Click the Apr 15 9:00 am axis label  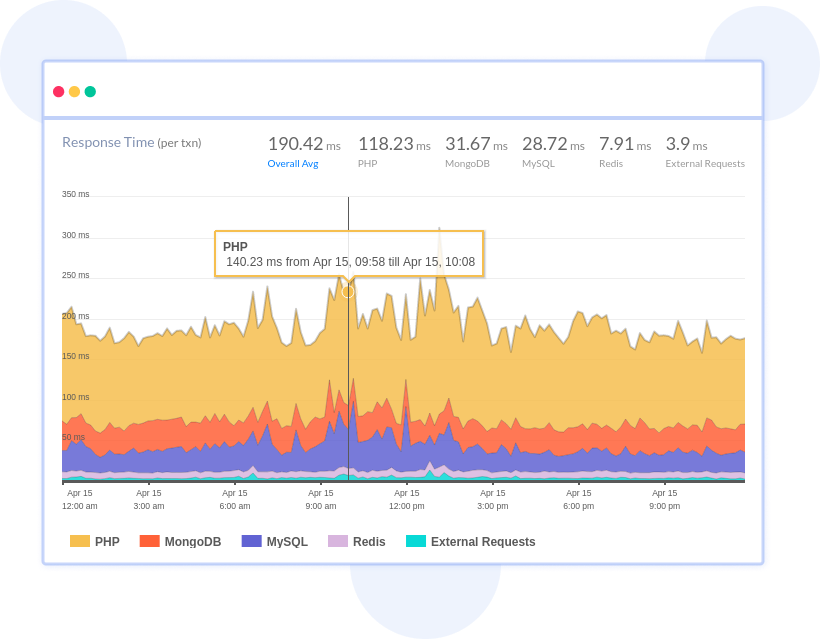321,499
